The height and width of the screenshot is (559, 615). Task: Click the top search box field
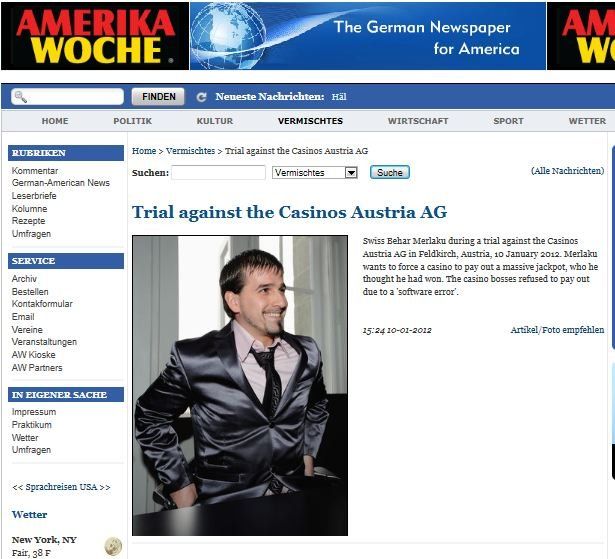(67, 97)
